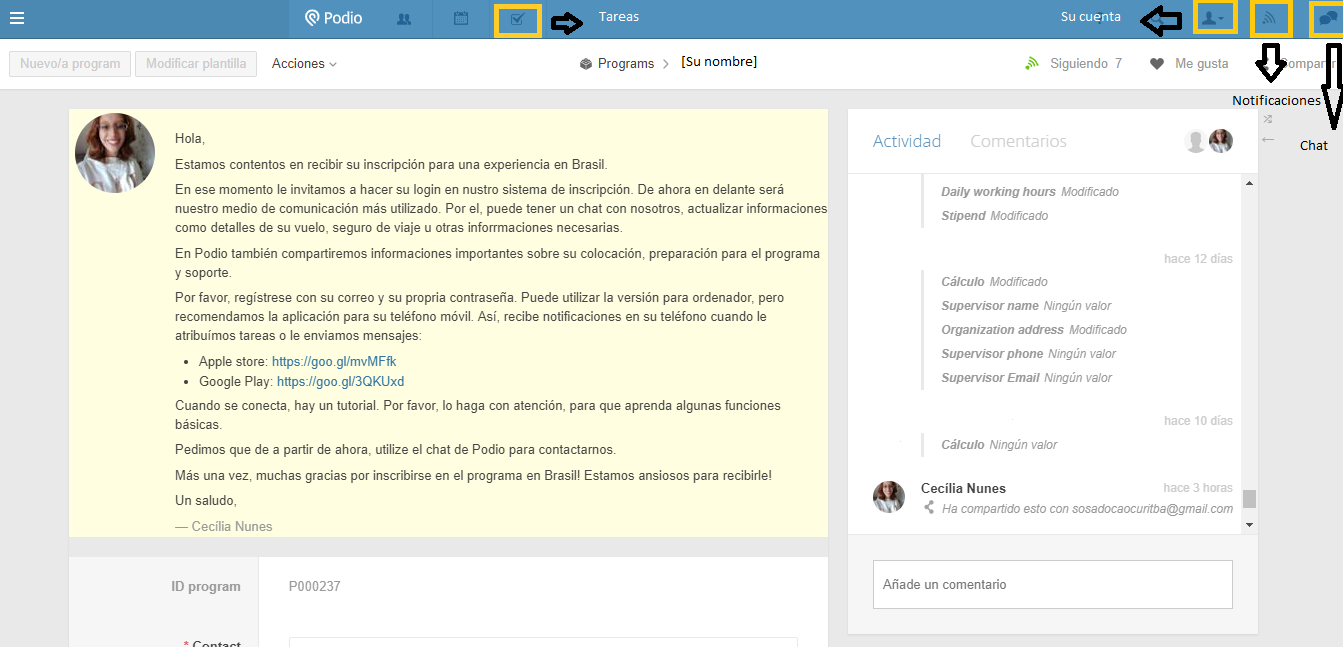The height and width of the screenshot is (647, 1343).
Task: Click the Nuevo/a program button
Action: (70, 64)
